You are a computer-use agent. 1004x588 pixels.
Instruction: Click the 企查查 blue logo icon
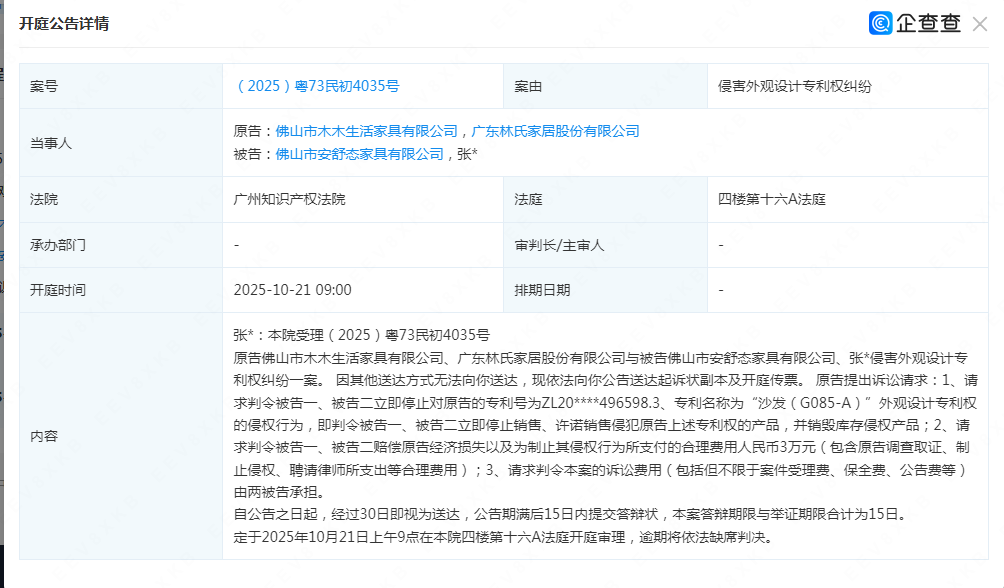(x=881, y=23)
